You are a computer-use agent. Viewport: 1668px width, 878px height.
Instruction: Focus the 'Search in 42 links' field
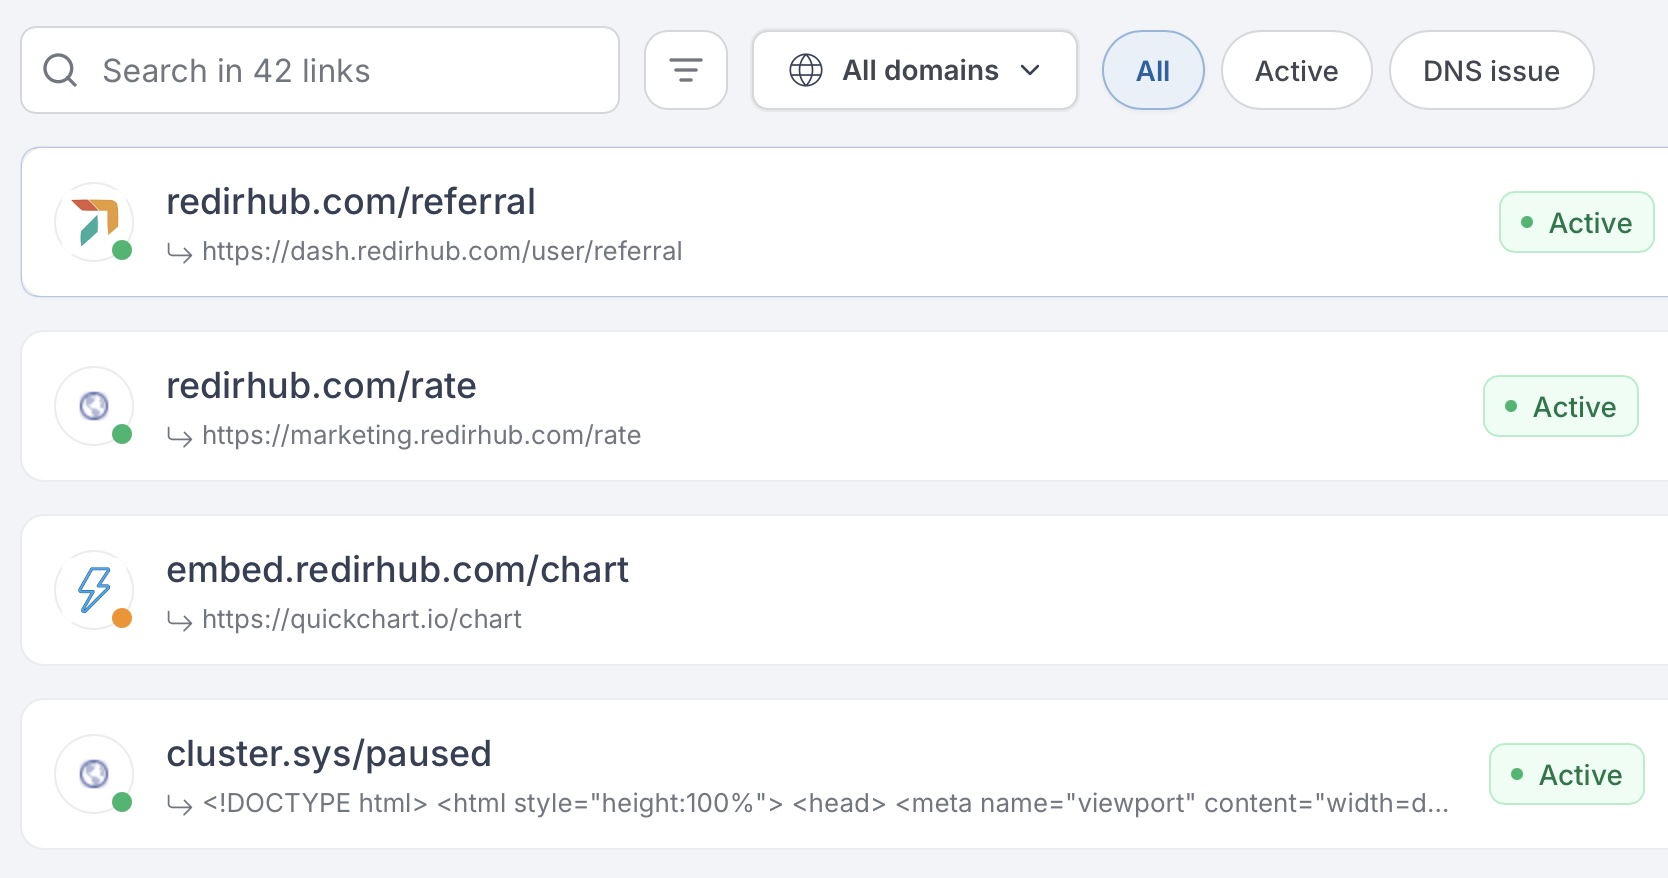320,70
